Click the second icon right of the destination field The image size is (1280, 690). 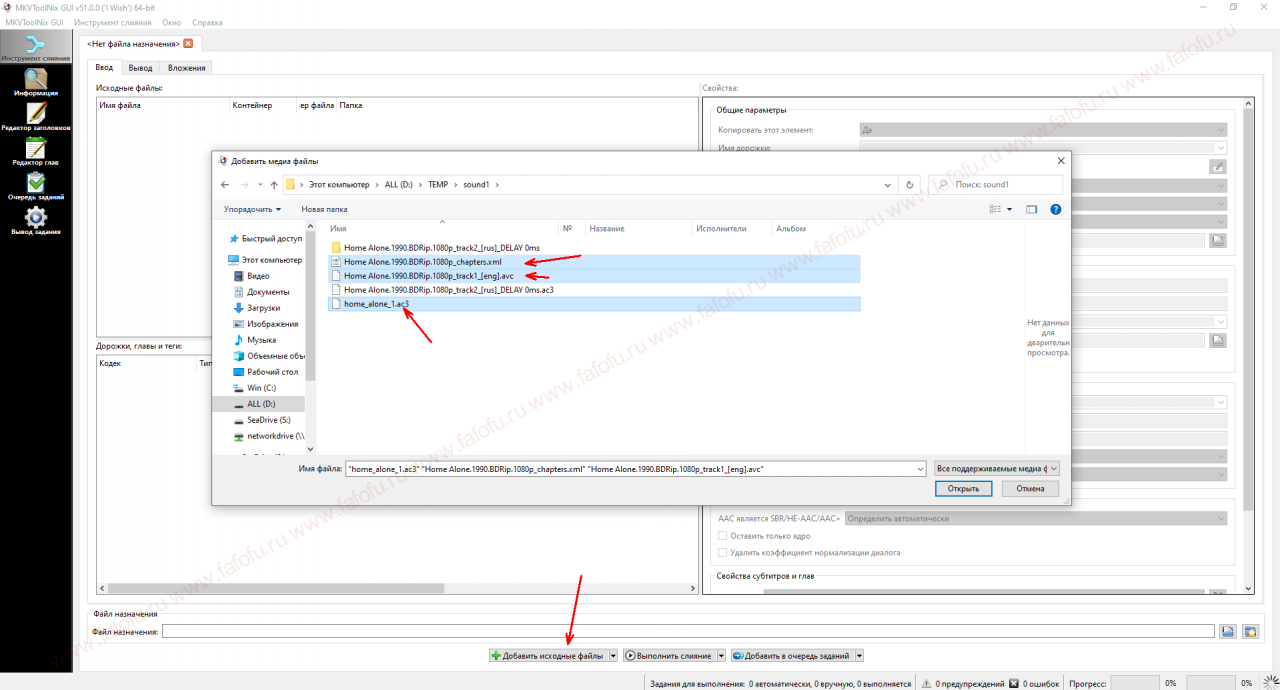click(x=1249, y=631)
